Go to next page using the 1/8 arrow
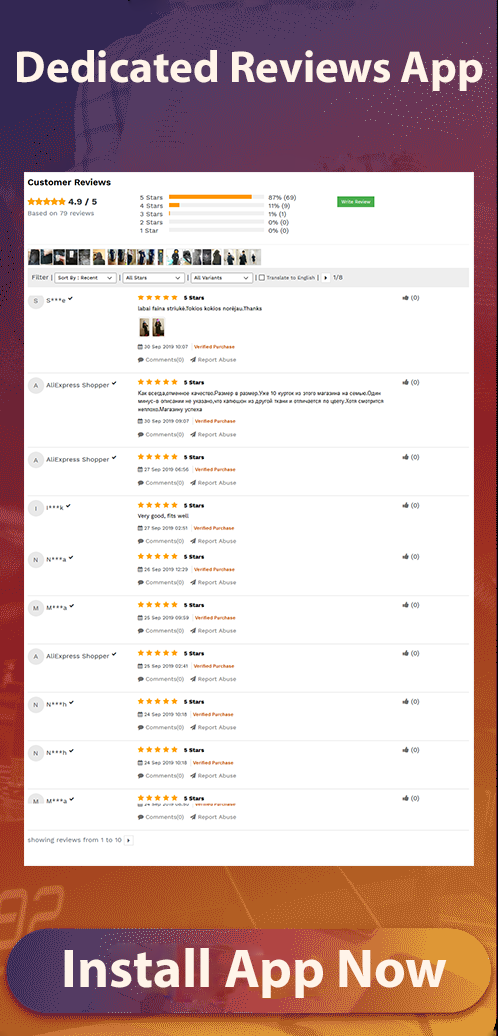This screenshot has height=1036, width=498. 326,278
